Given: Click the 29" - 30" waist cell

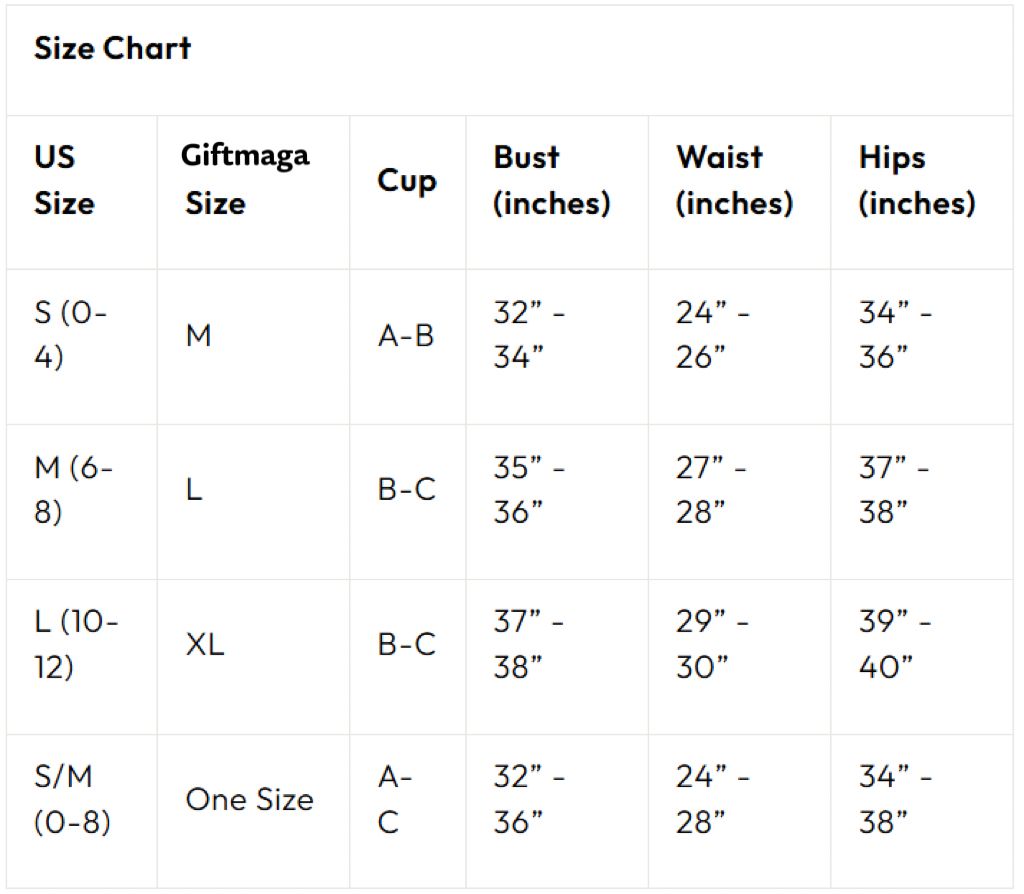Looking at the screenshot, I should point(711,645).
